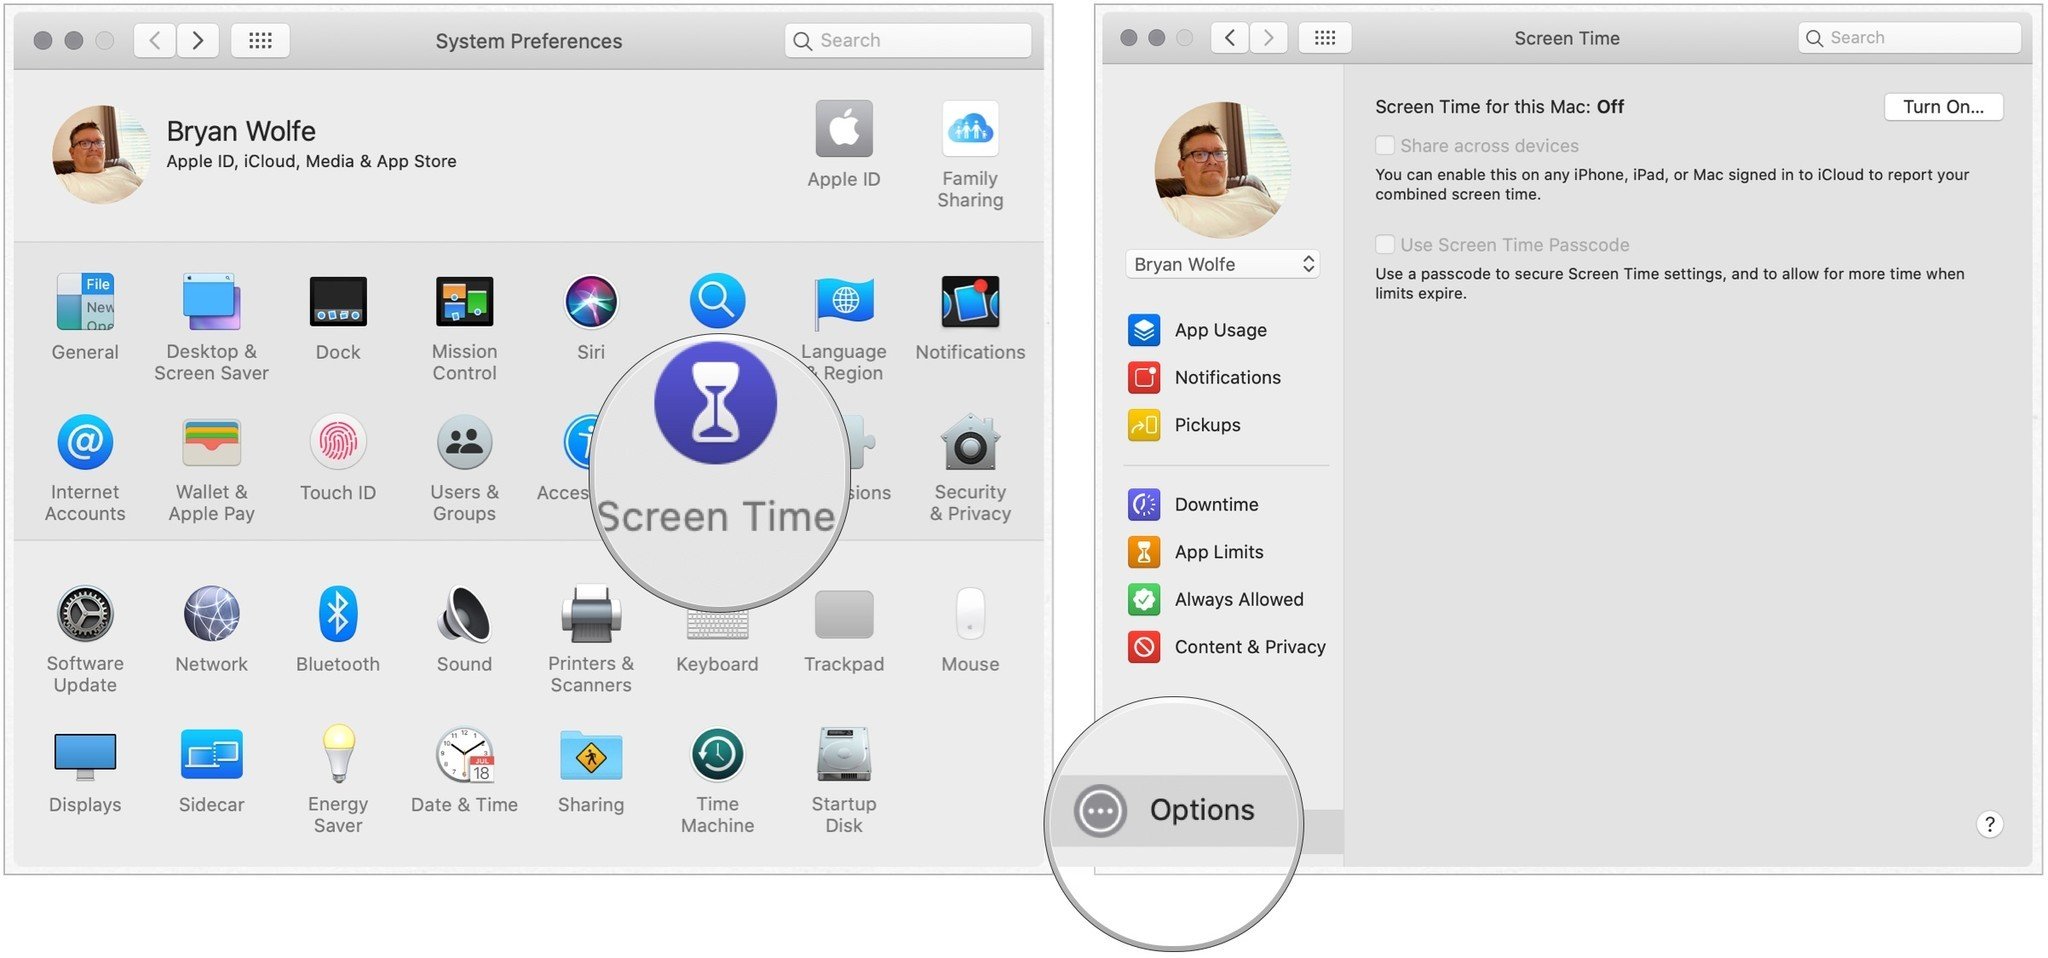
Task: Click Bryan Wolfe account name text
Action: pyautogui.click(x=241, y=131)
